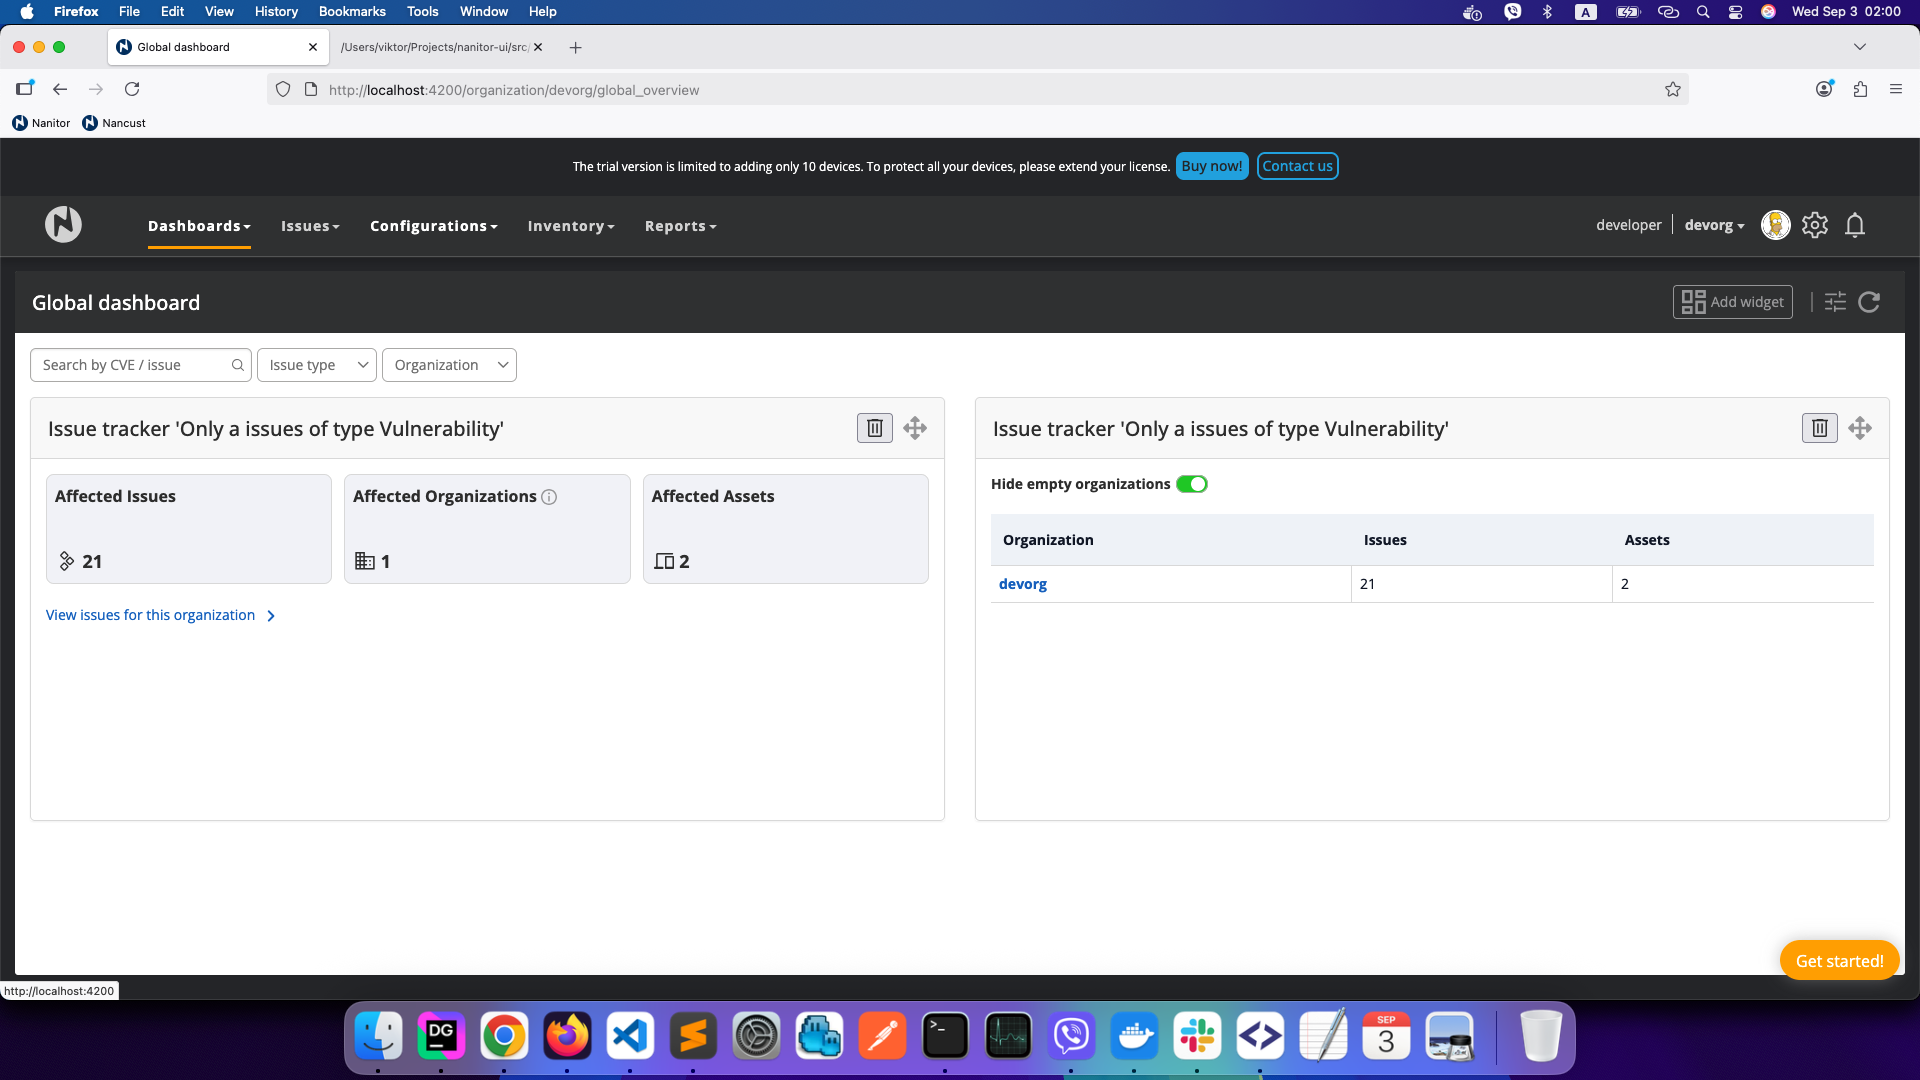Toggle Hide empty organizations switch

(x=1191, y=484)
